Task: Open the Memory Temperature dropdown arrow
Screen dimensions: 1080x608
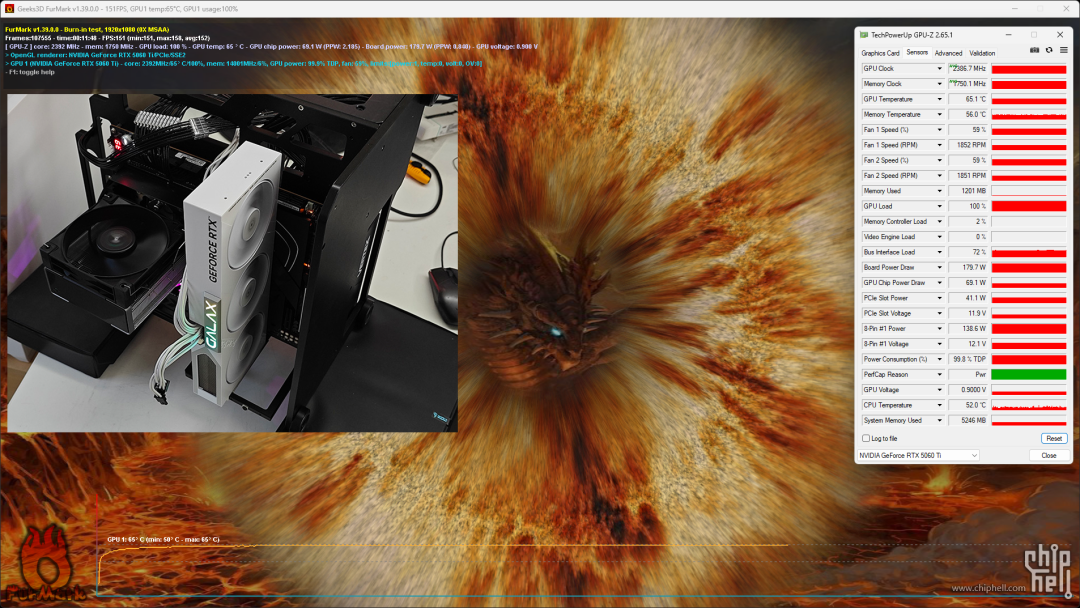Action: [939, 114]
